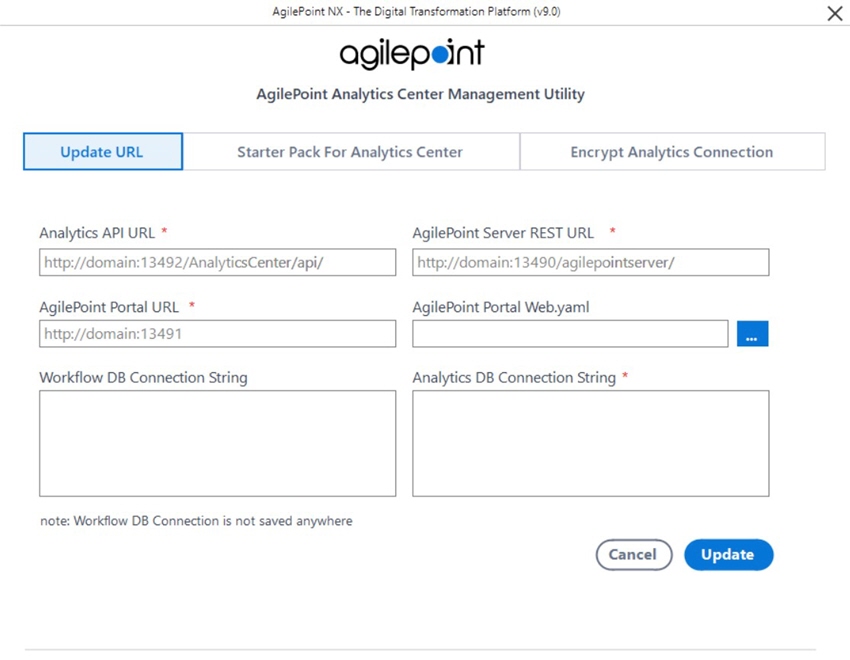Click into the AgilePoint Server REST URL field
850x660 pixels.
[x=590, y=262]
